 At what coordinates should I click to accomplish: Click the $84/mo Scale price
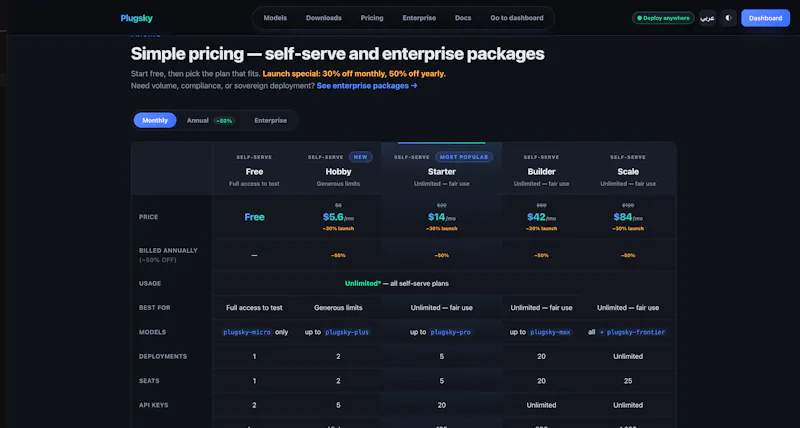point(628,217)
